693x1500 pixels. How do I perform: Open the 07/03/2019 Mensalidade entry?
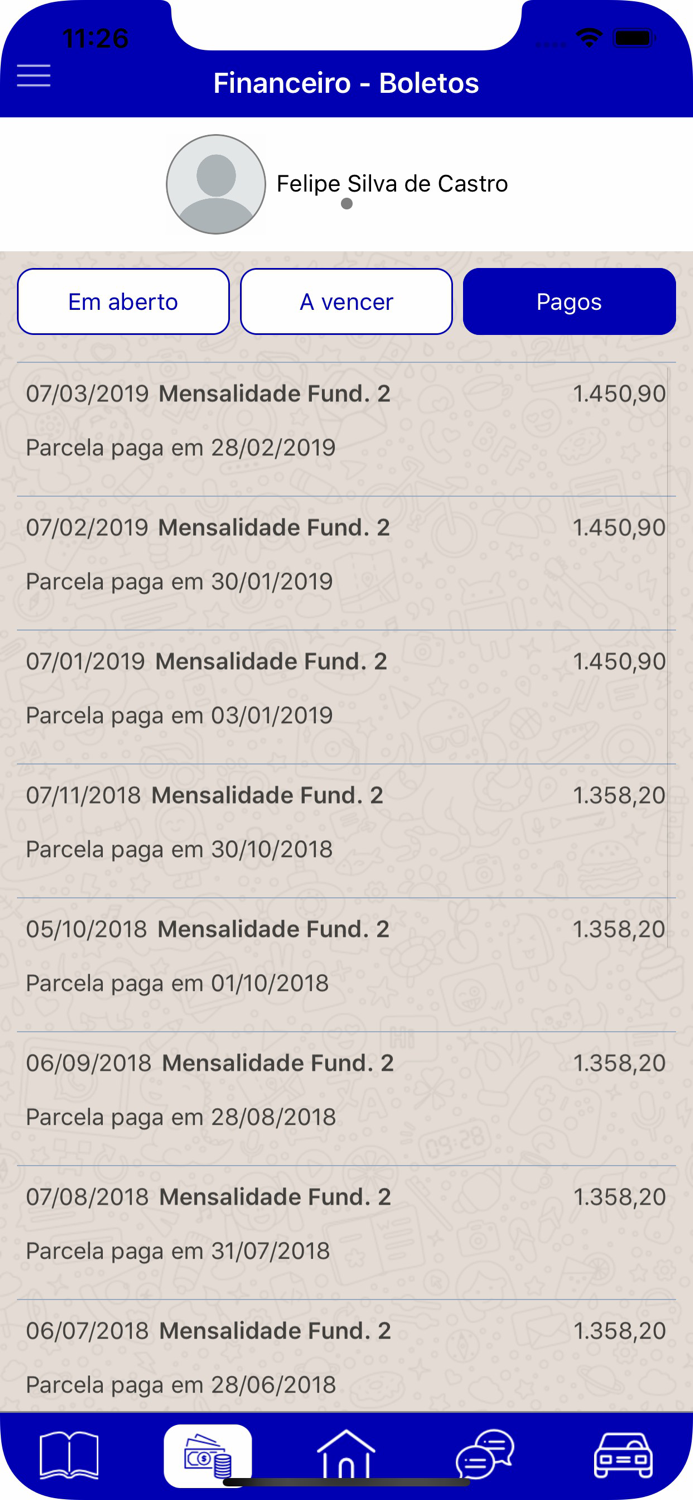pyautogui.click(x=346, y=421)
